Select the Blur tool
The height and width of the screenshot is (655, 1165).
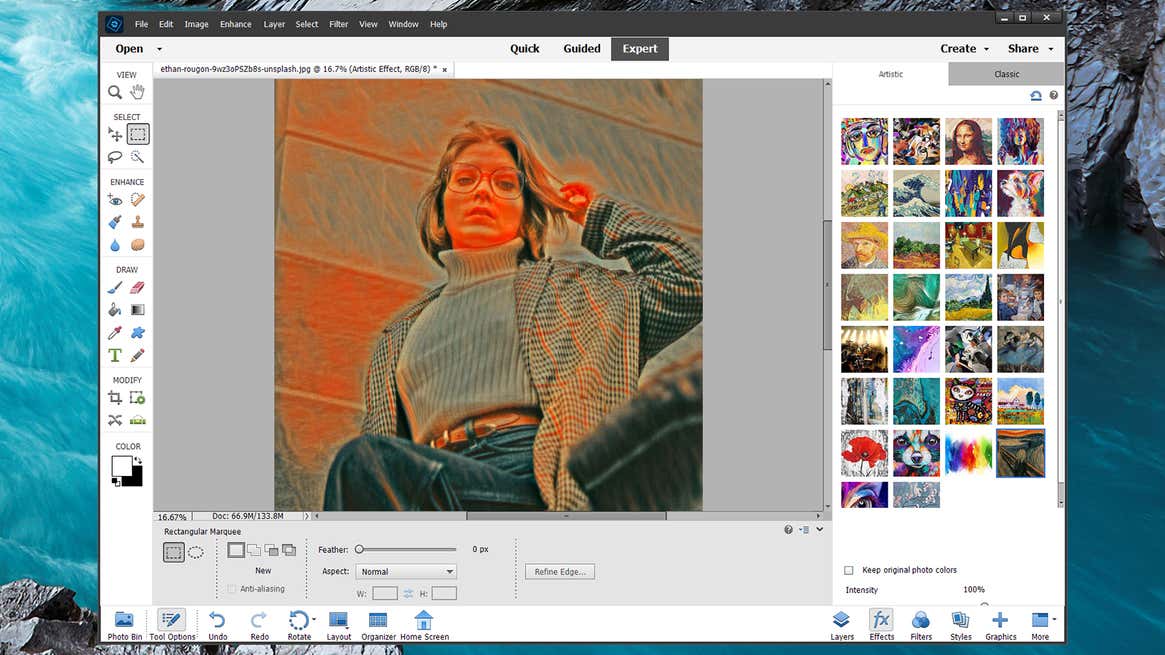click(114, 244)
